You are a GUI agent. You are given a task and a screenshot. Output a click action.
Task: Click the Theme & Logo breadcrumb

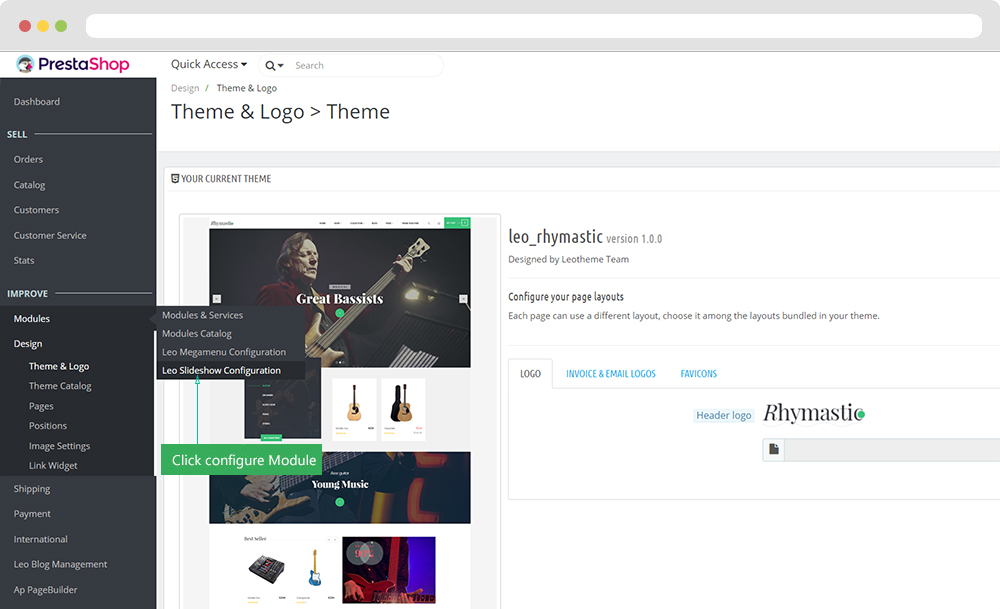pyautogui.click(x=247, y=88)
